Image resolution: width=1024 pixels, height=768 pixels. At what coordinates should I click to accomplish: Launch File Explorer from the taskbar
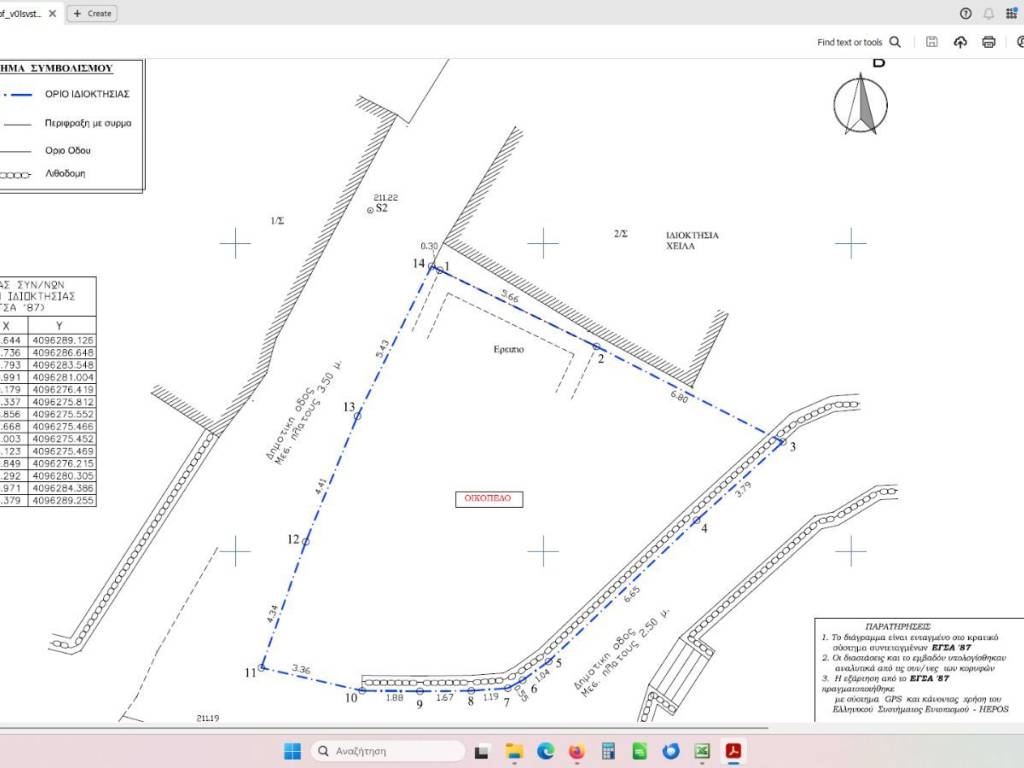point(514,751)
